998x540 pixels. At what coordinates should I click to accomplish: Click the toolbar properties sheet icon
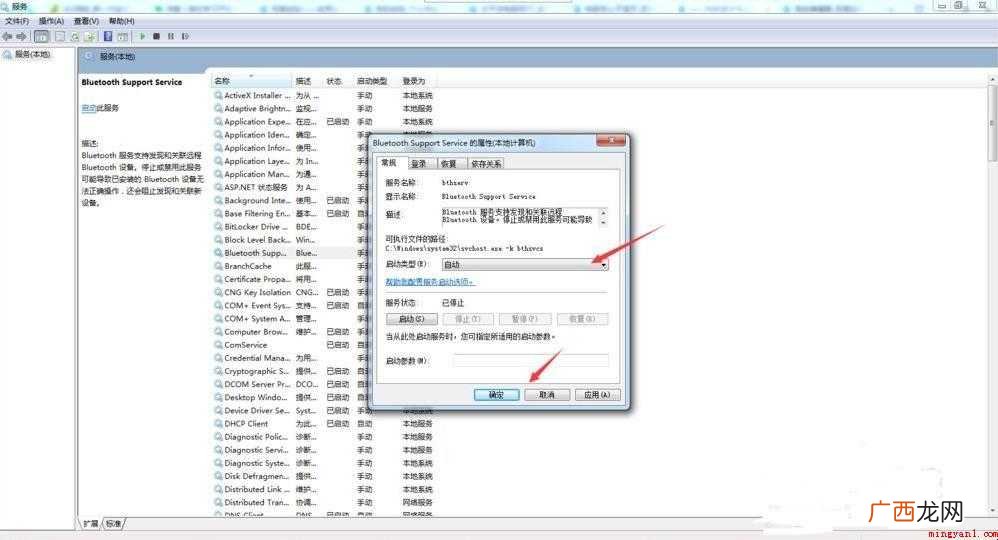click(x=60, y=36)
